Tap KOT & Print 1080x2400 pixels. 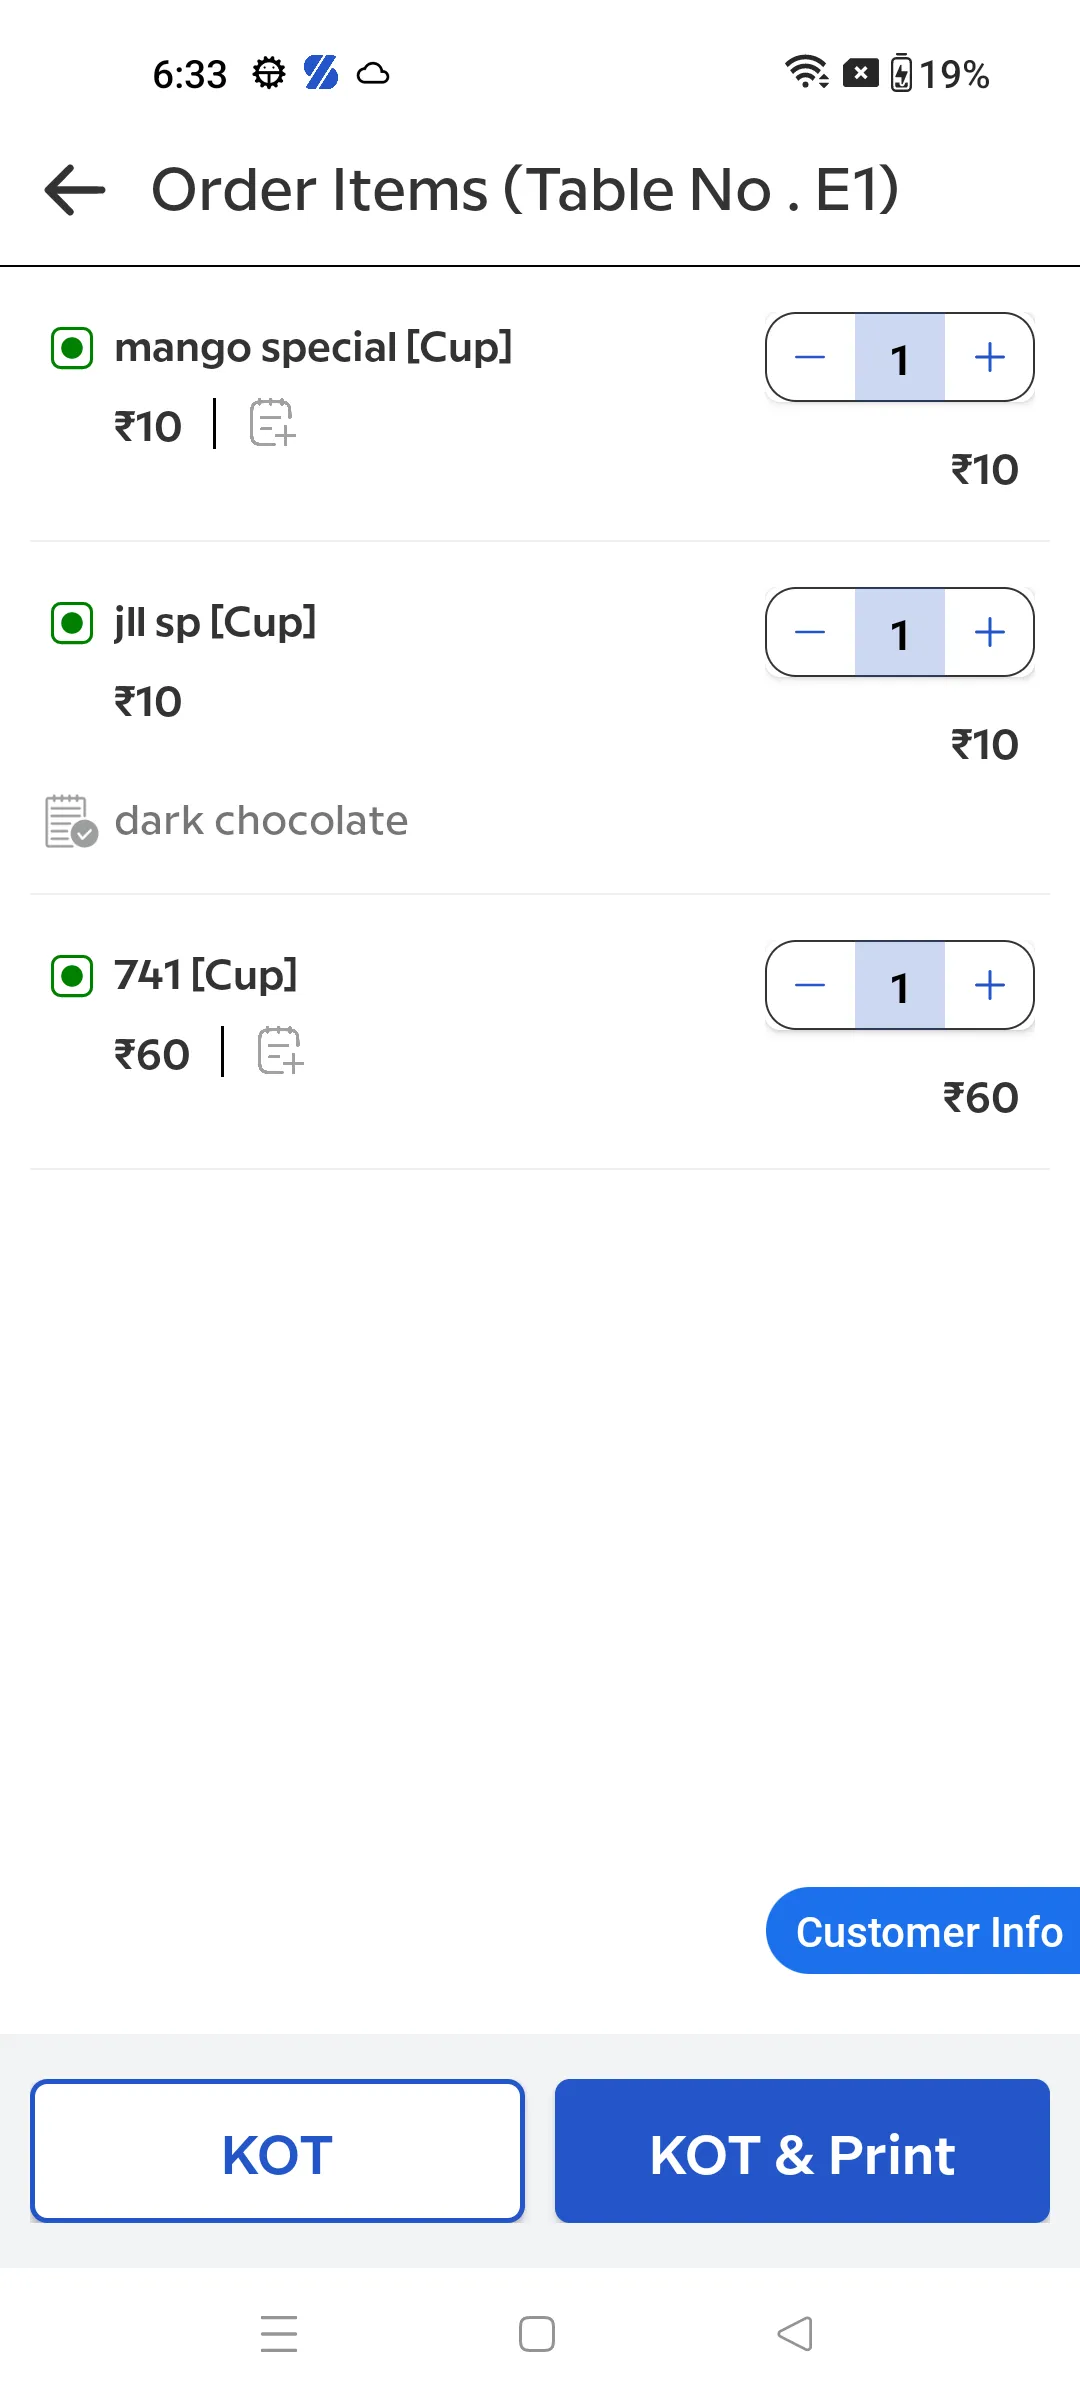coord(802,2151)
